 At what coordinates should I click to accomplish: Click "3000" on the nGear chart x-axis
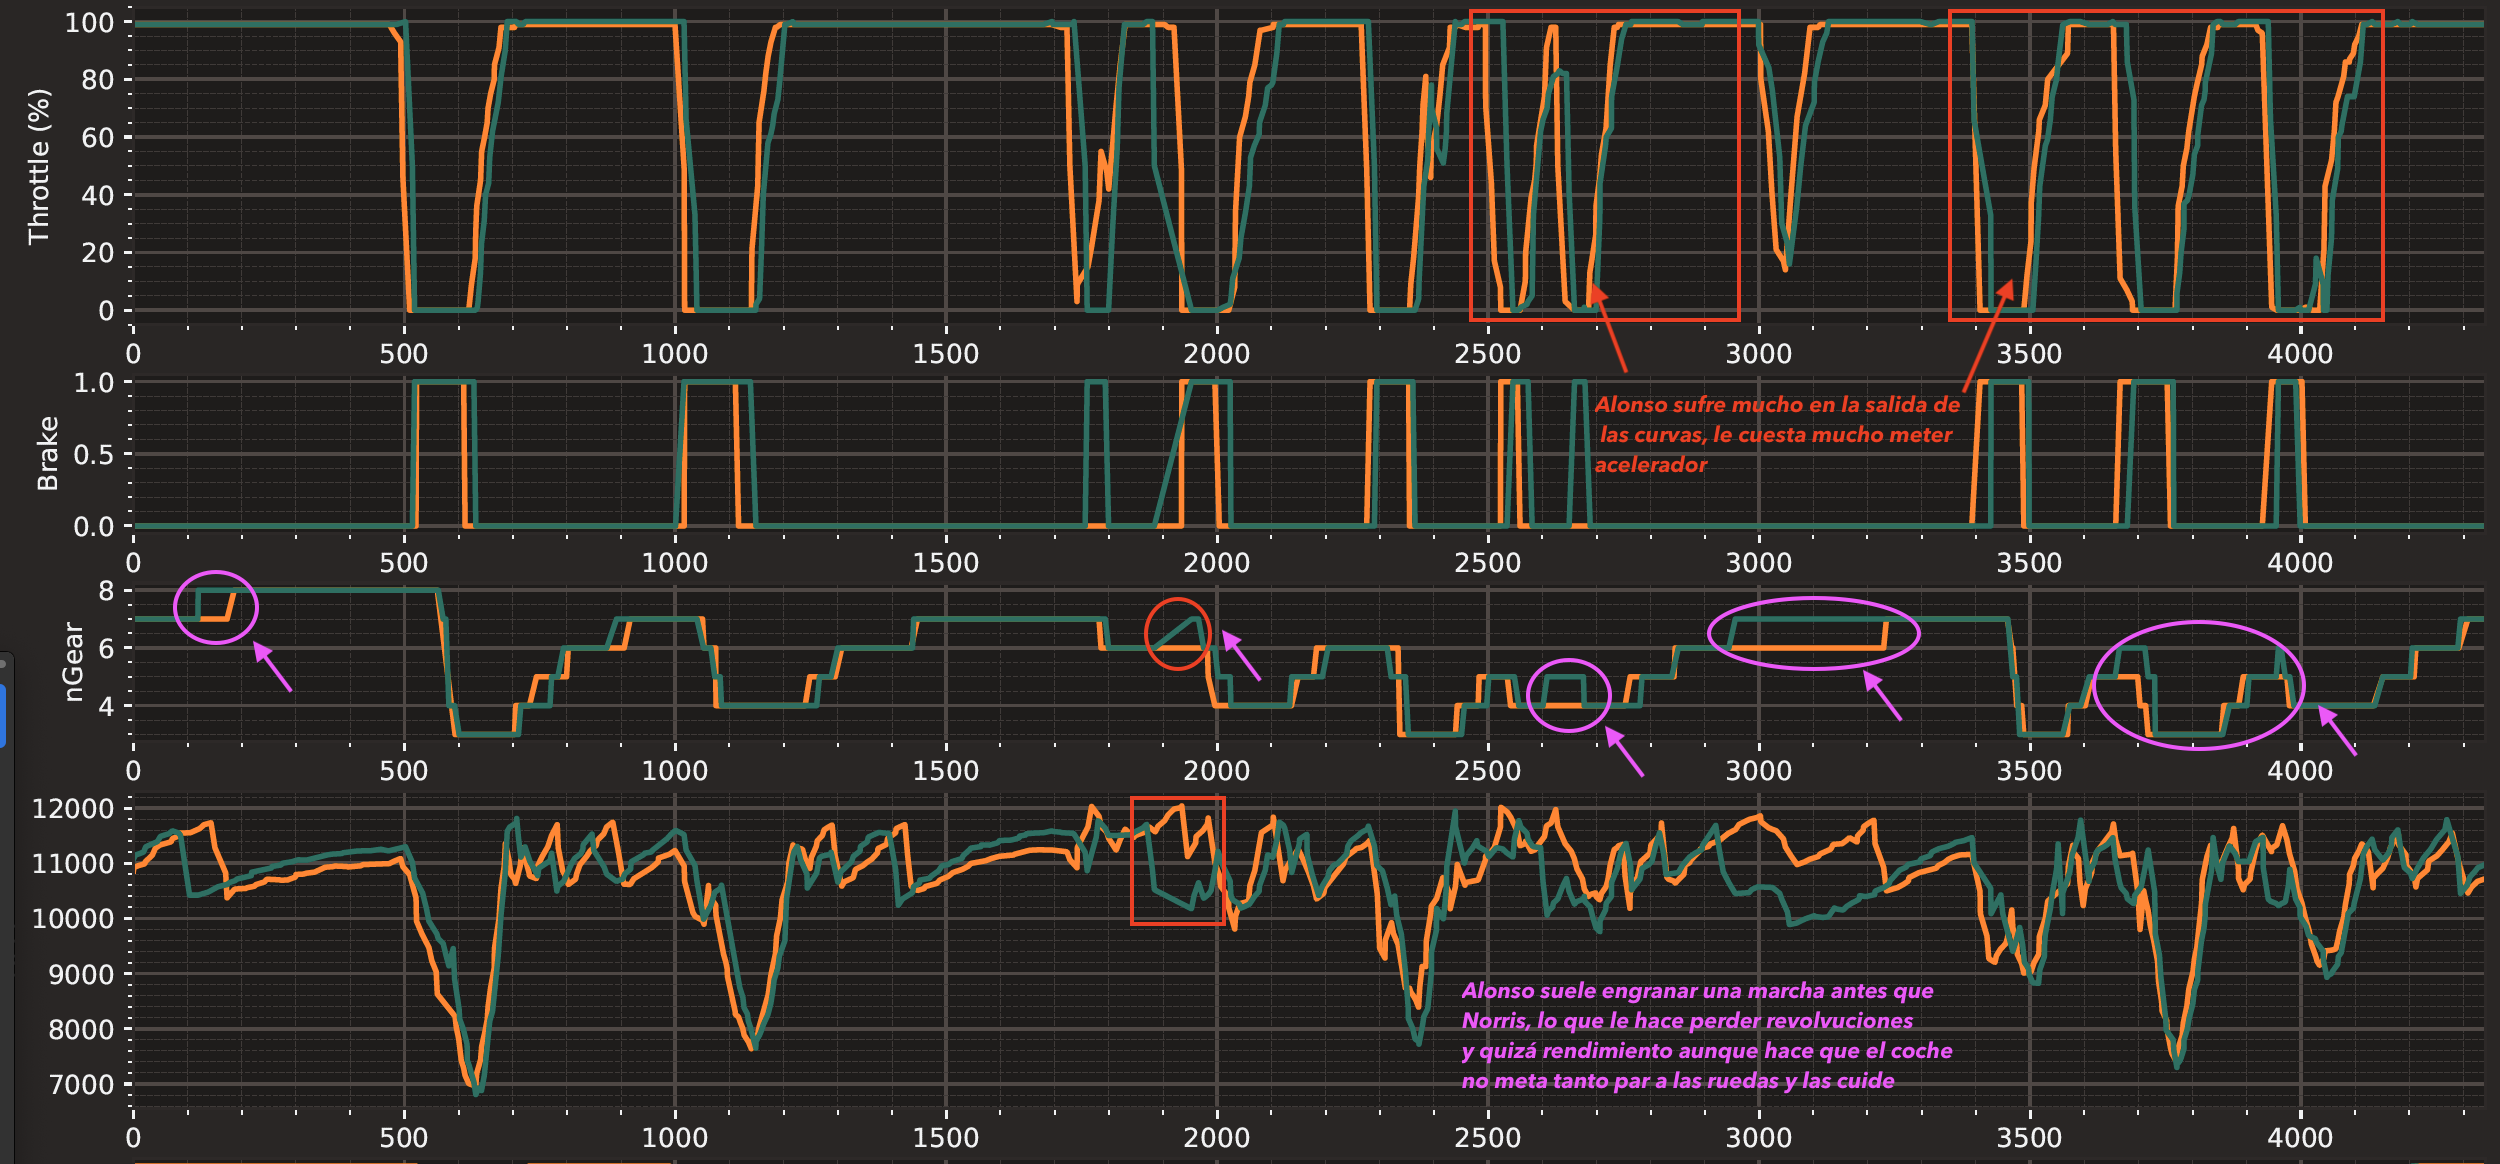(1759, 771)
